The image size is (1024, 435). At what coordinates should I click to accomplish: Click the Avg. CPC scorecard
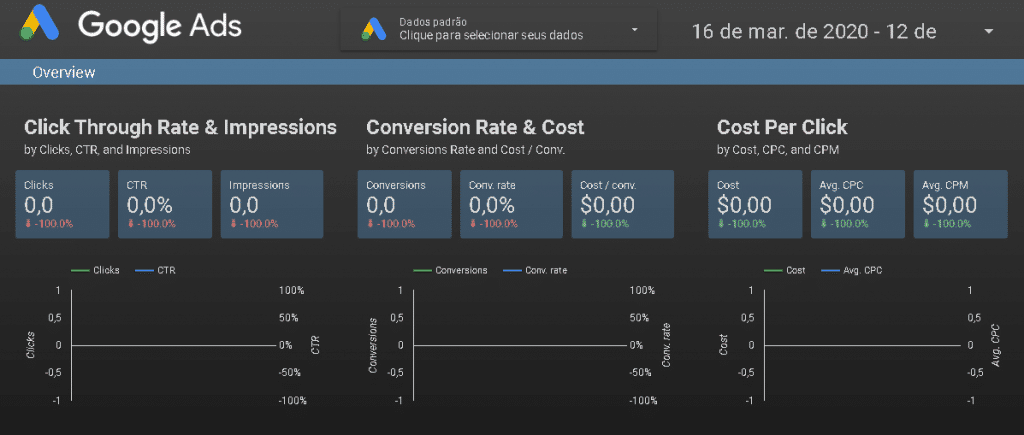click(x=857, y=204)
